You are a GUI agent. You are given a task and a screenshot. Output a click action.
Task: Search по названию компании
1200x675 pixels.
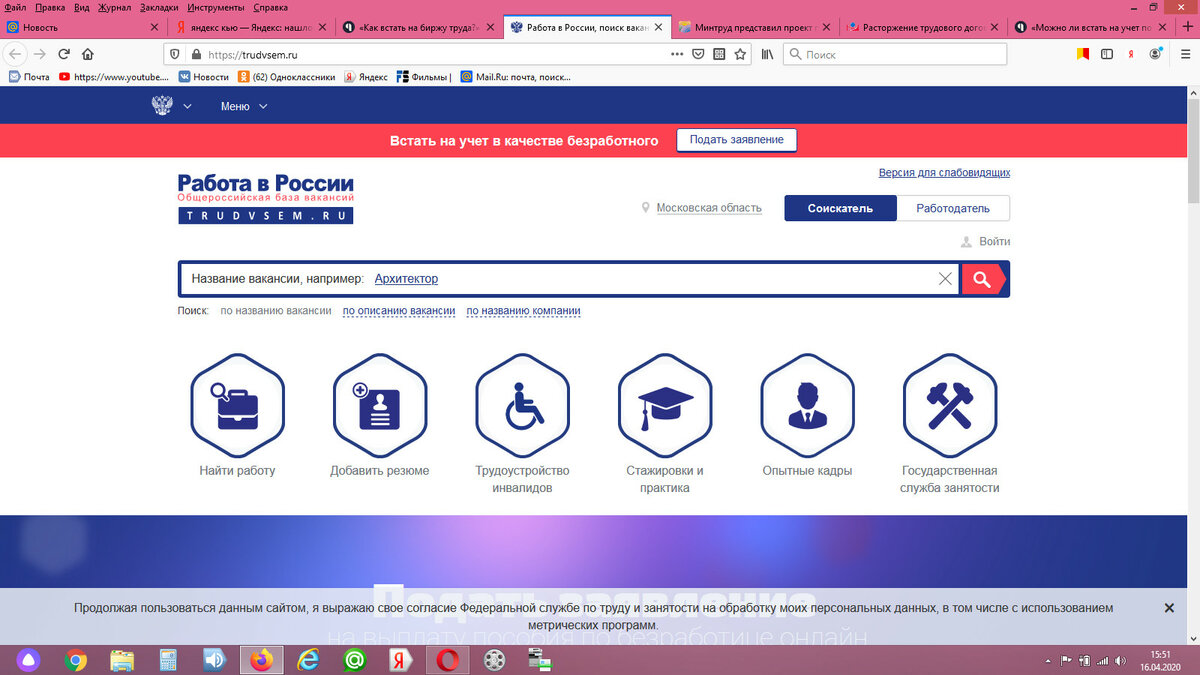(523, 311)
